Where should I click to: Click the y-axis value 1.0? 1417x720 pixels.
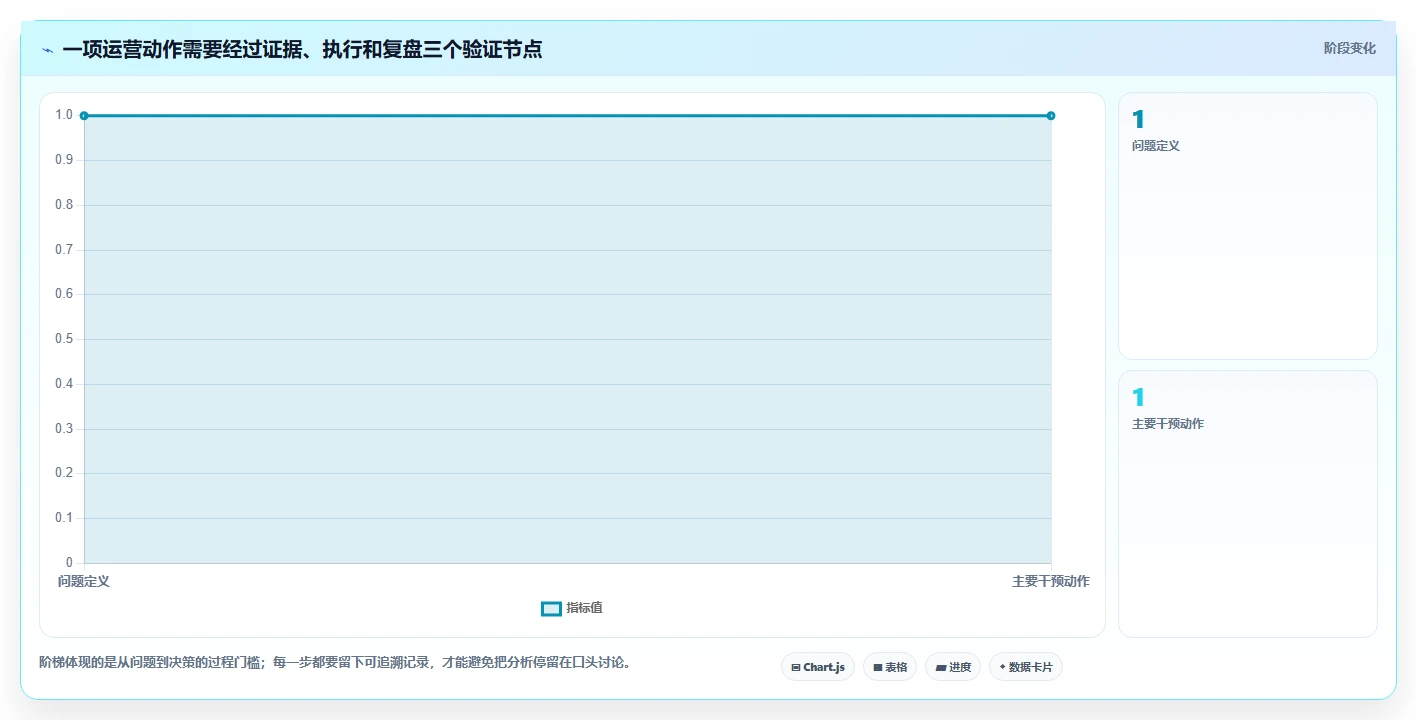coord(64,115)
